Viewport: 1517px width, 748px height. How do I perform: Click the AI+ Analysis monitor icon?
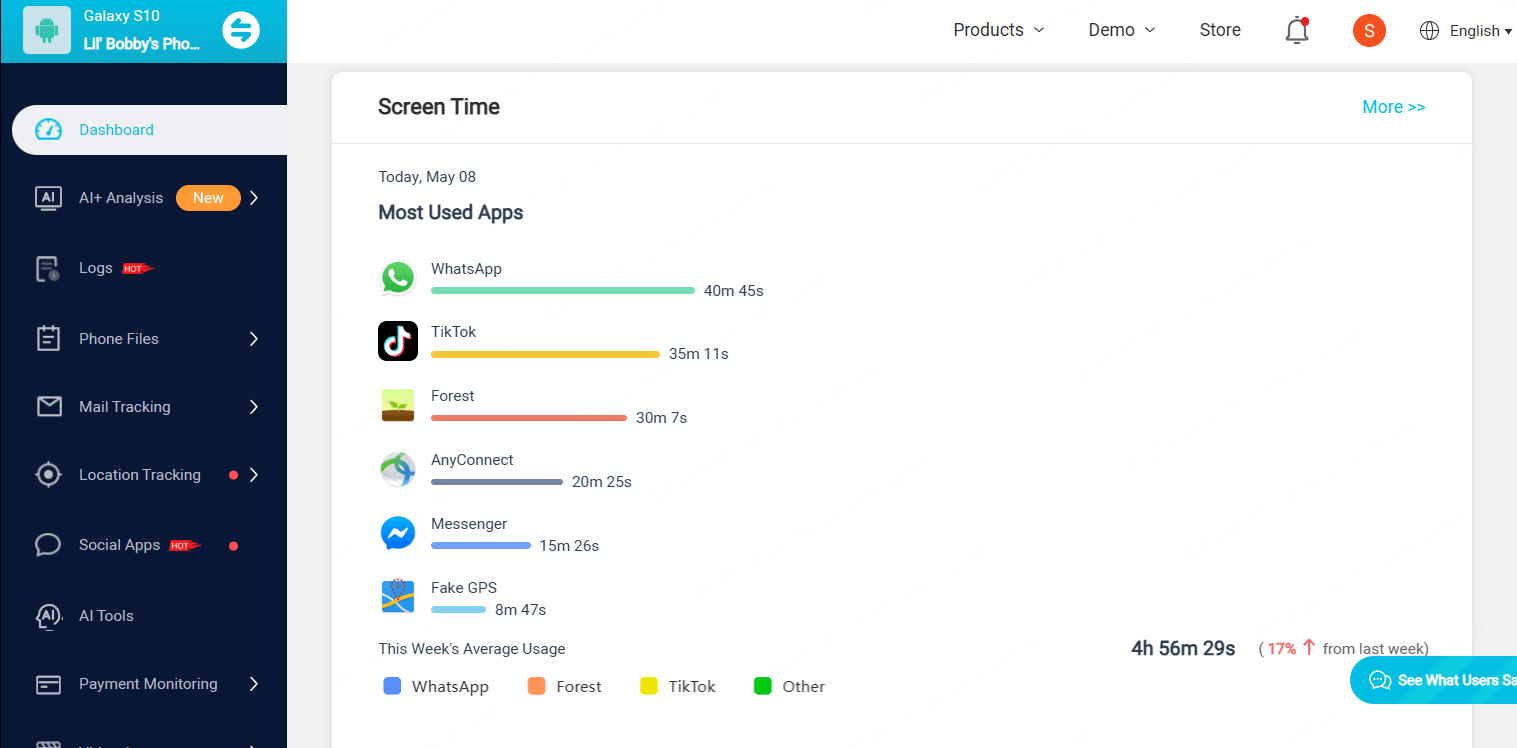click(48, 198)
